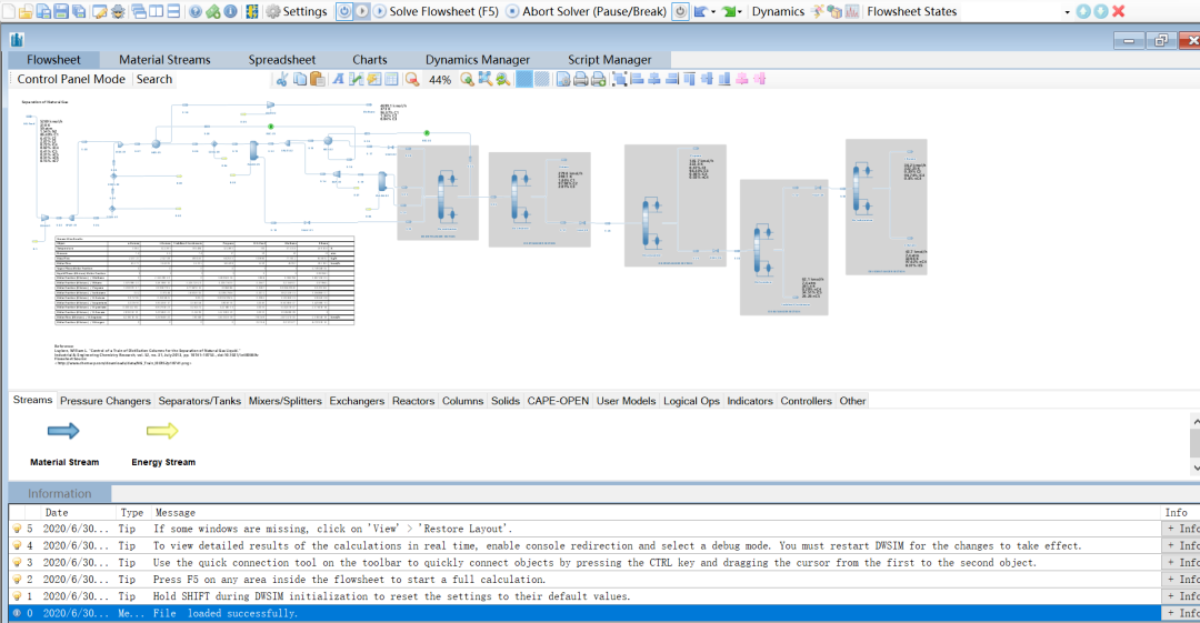This screenshot has height=623, width=1200.
Task: Click the scissors Cut icon
Action: pos(282,80)
